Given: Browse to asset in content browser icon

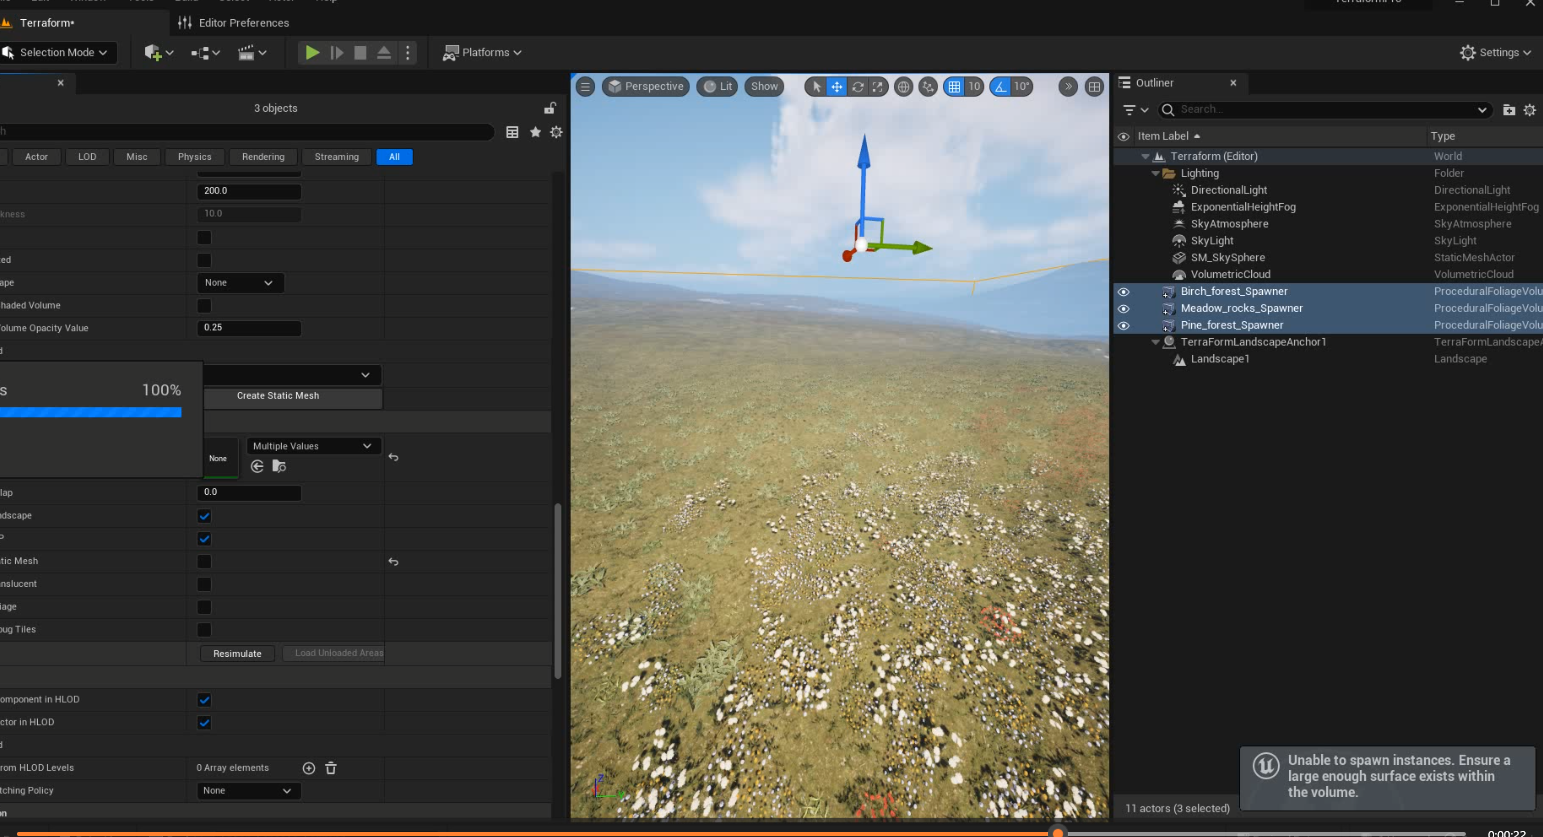Looking at the screenshot, I should tap(279, 467).
